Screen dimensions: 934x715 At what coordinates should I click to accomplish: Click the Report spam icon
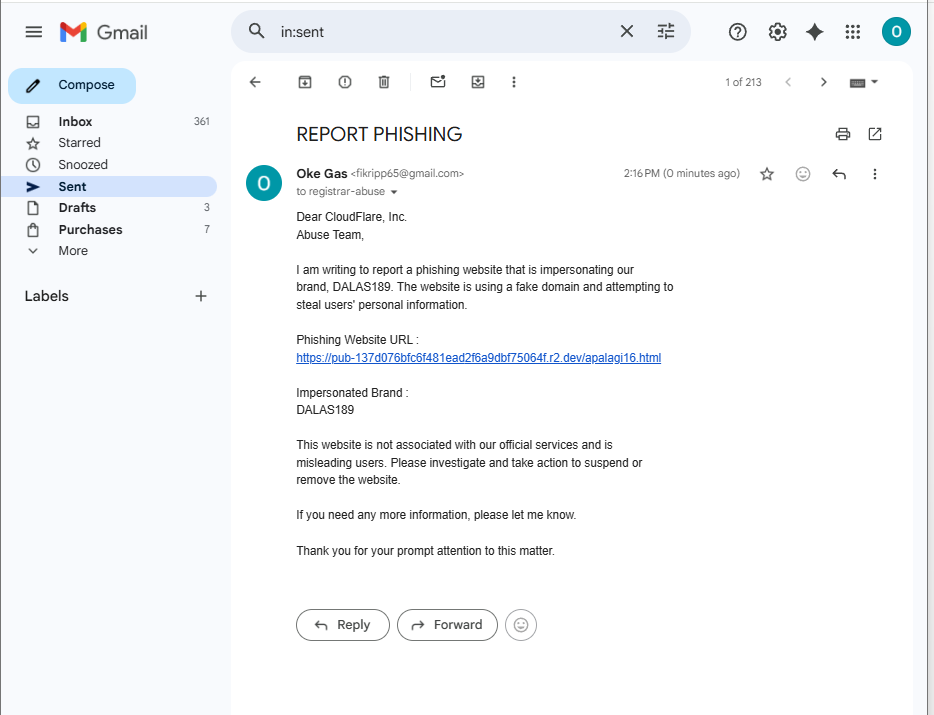(x=345, y=82)
